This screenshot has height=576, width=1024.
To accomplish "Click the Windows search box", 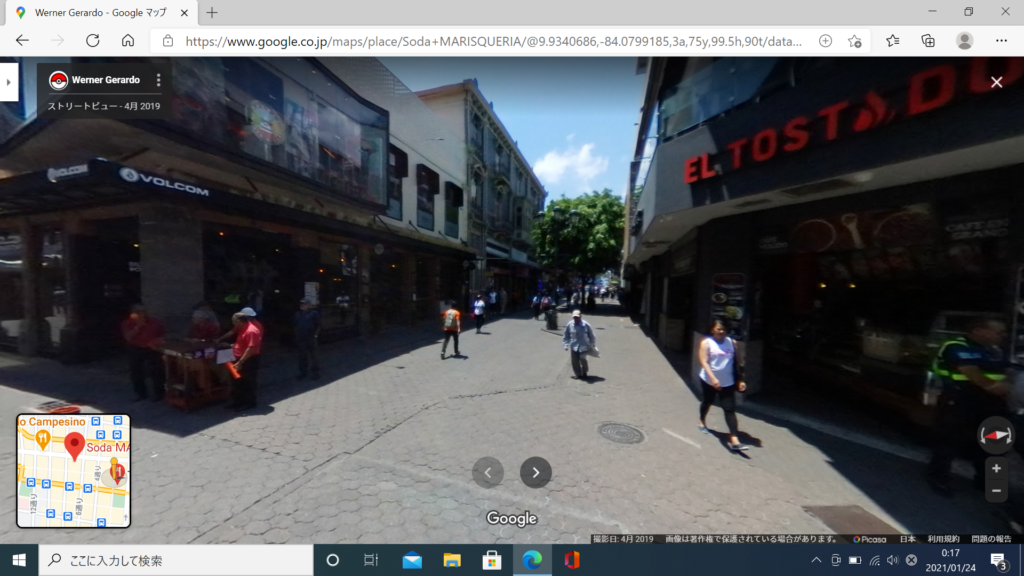I will pos(176,560).
